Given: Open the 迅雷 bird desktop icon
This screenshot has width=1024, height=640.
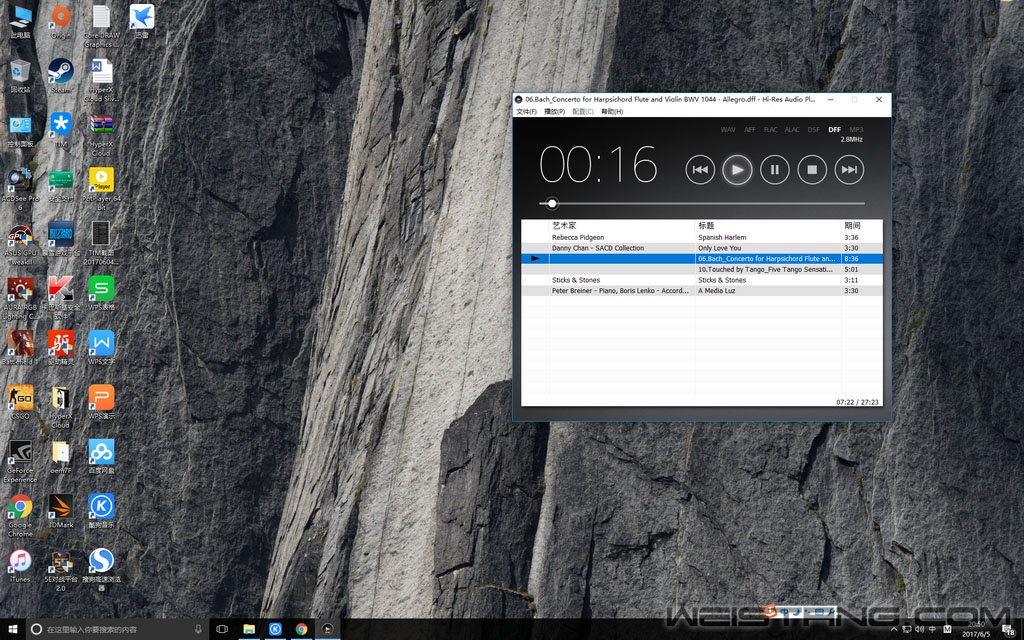Looking at the screenshot, I should [x=142, y=22].
